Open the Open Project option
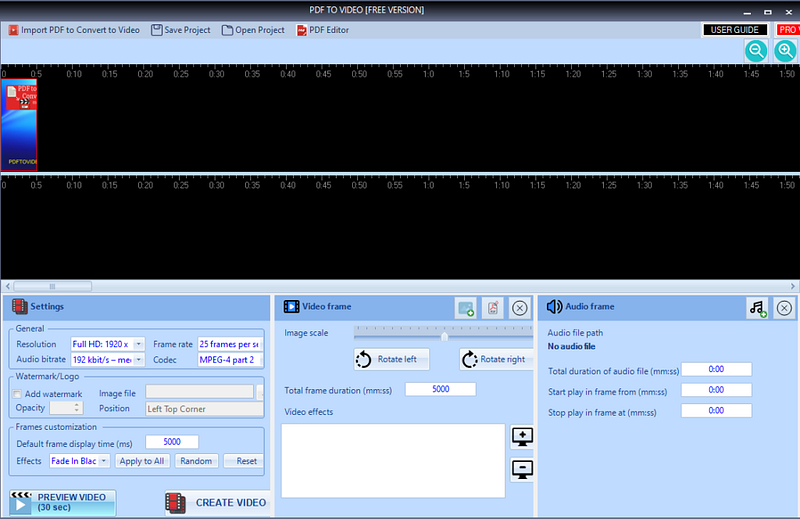 pyautogui.click(x=253, y=30)
